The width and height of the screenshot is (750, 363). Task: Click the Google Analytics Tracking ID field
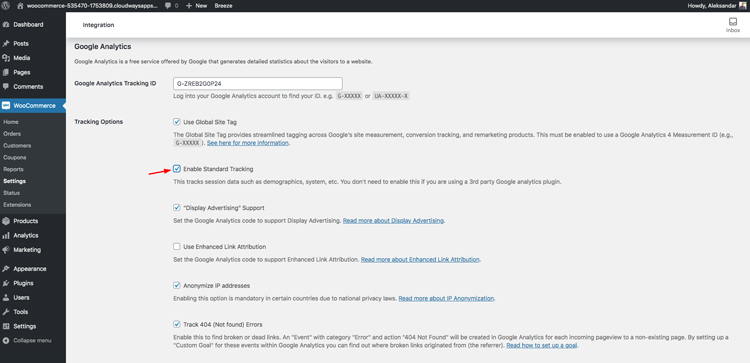pyautogui.click(x=258, y=83)
